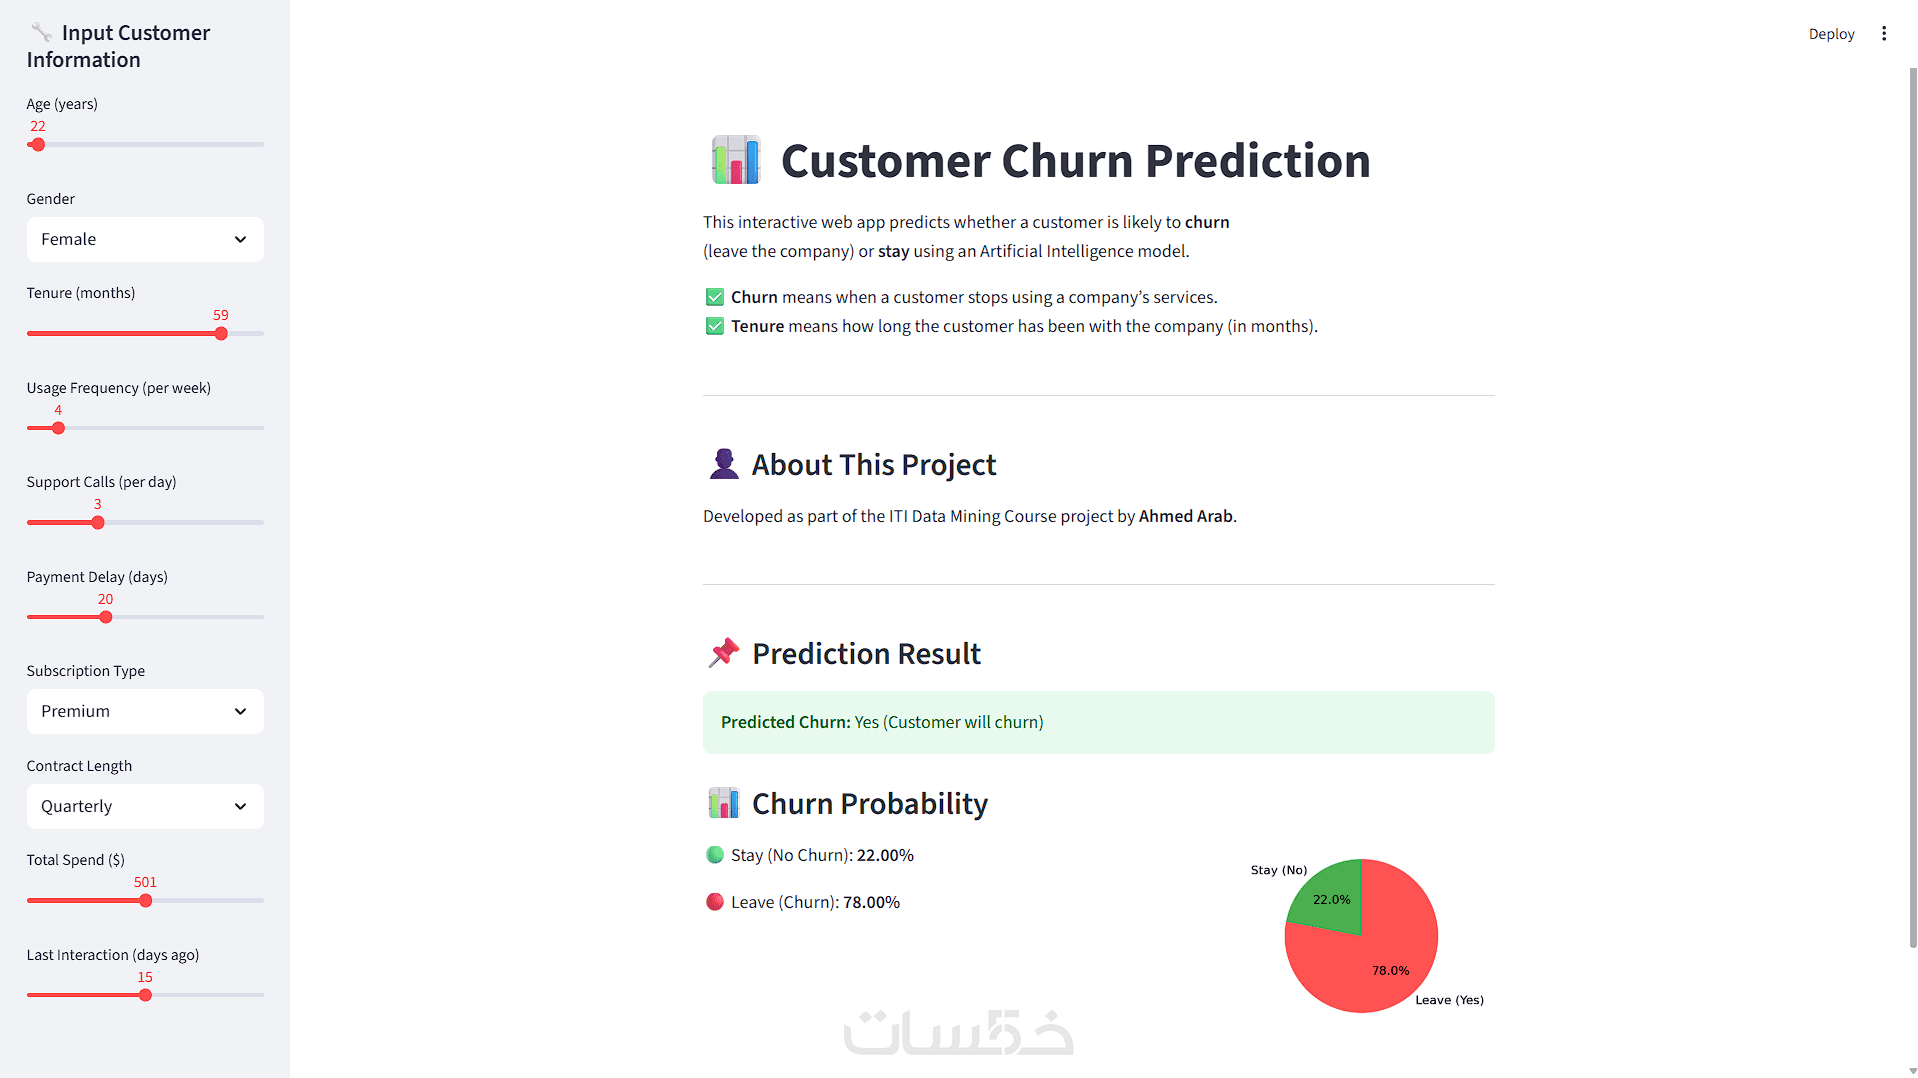Click the Age slider handle
Screen dimensions: 1918x1078
tap(38, 145)
